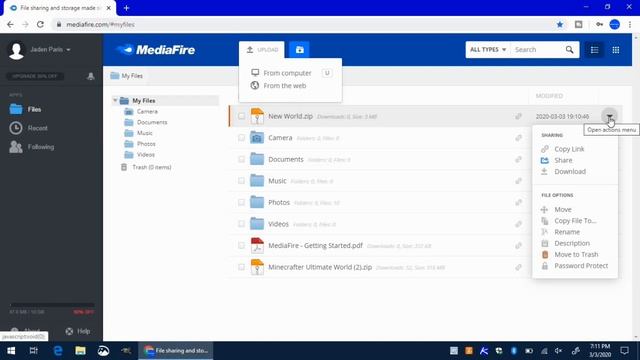Viewport: 640px width, 360px height.
Task: Open notifications bell in sidebar
Action: coord(91,76)
